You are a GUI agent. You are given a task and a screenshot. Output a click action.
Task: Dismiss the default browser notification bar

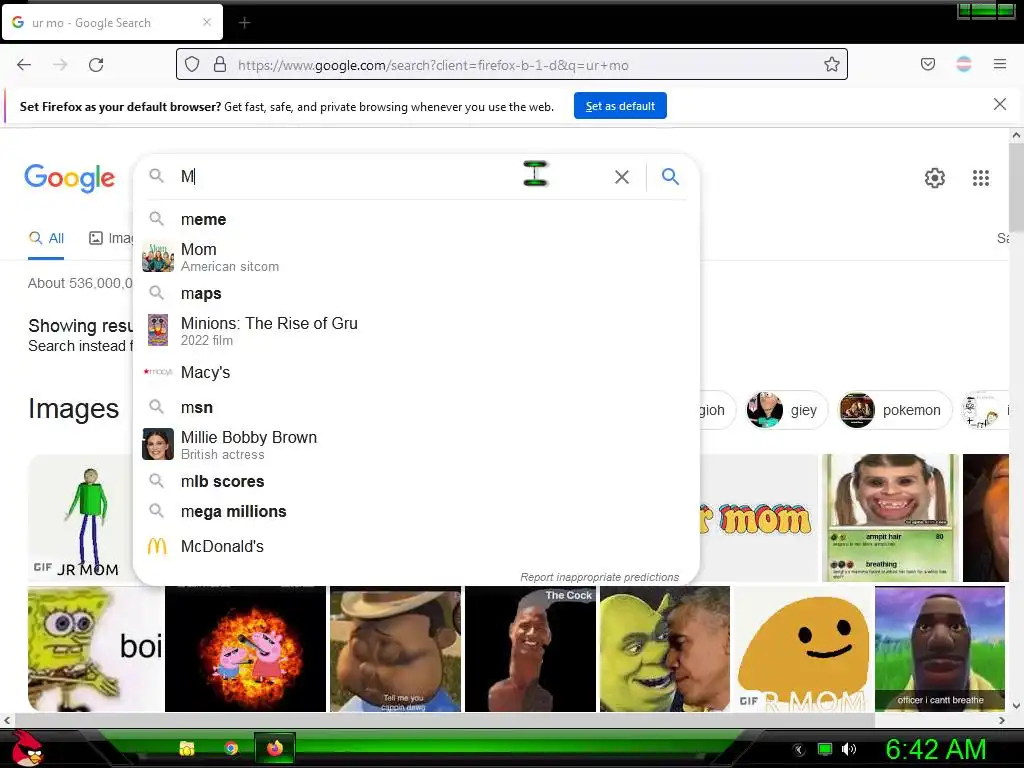1000,104
